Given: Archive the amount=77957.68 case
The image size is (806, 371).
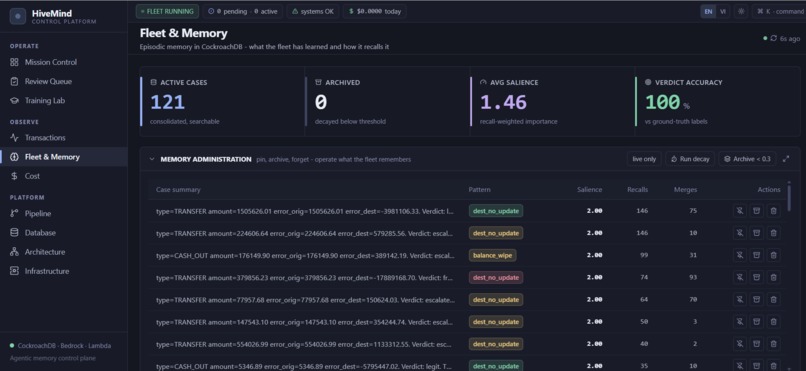Looking at the screenshot, I should pyautogui.click(x=756, y=299).
